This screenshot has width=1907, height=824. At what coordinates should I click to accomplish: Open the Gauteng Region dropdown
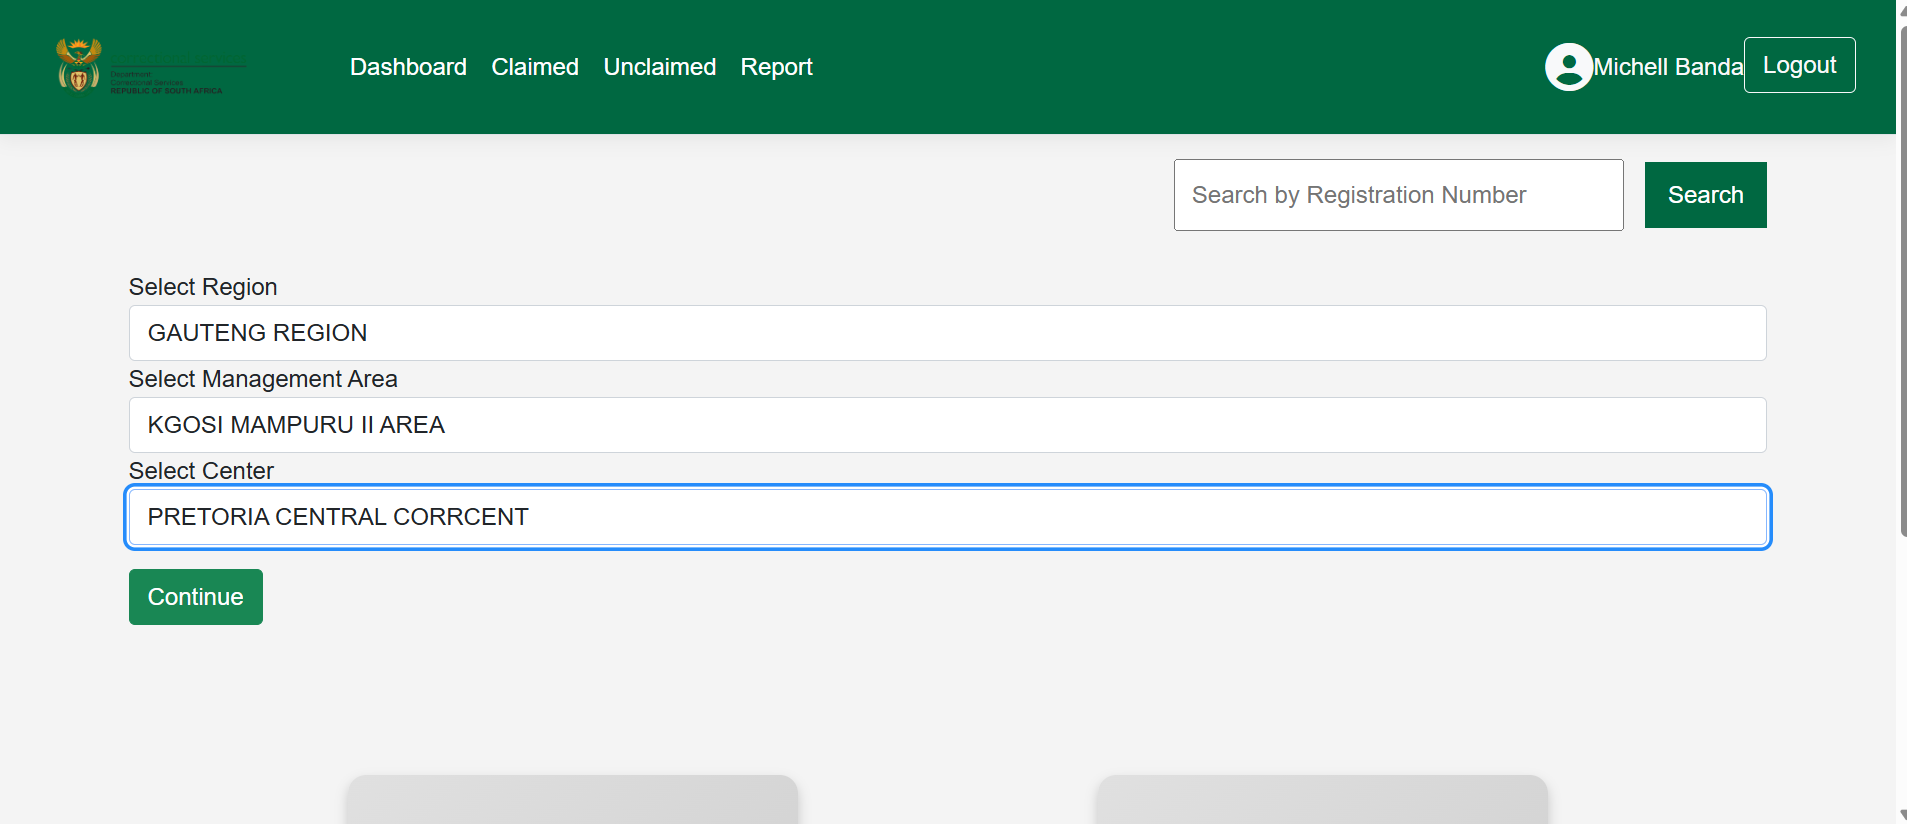pyautogui.click(x=947, y=333)
